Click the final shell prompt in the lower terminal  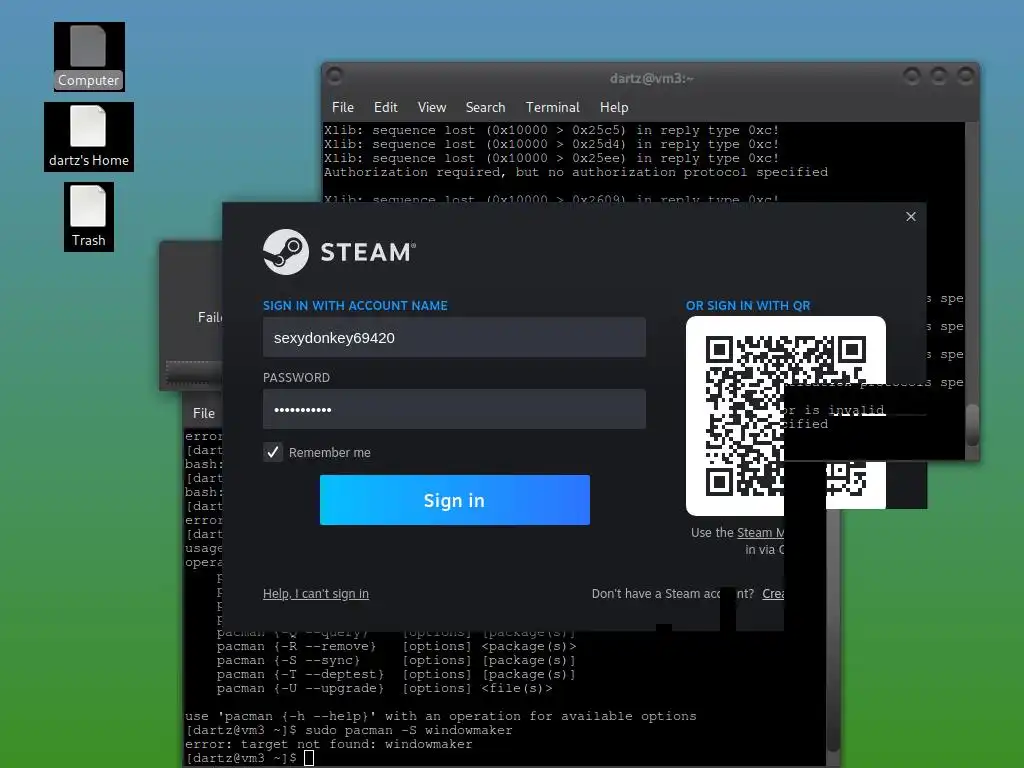coord(241,758)
